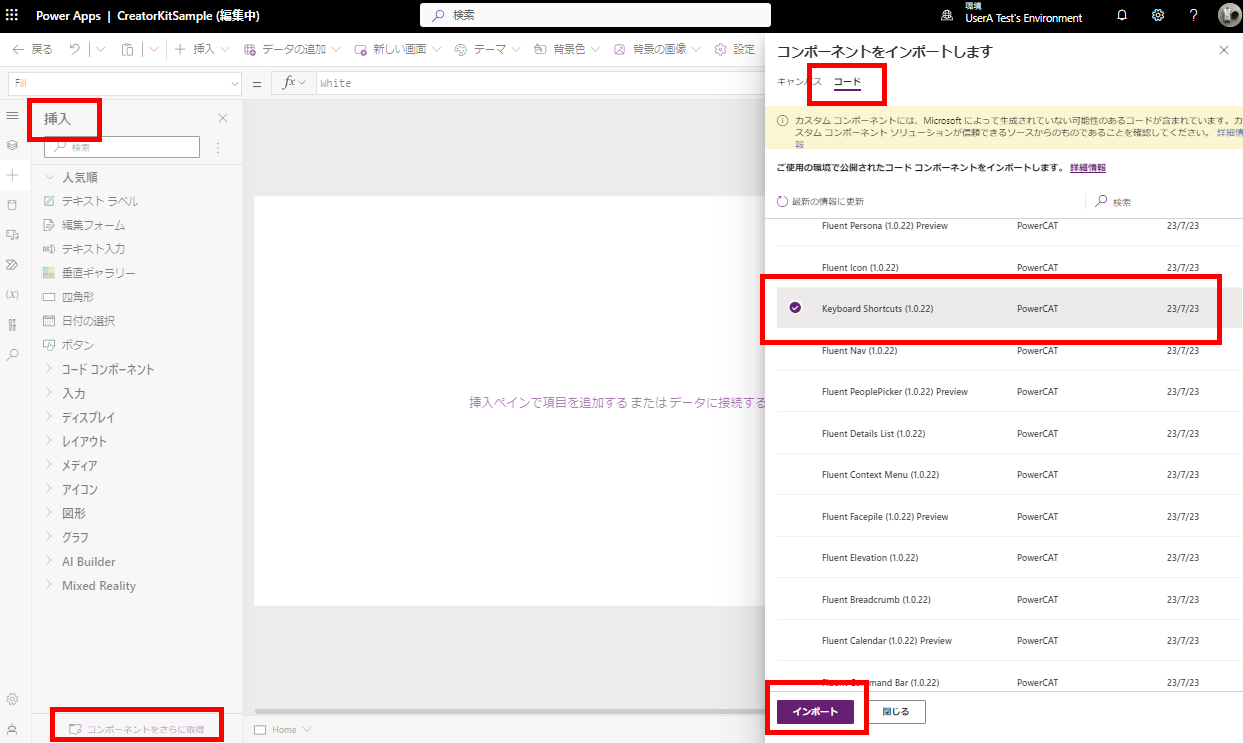Viewport: 1243px width, 743px height.
Task: Open the 詳細情報 link about code components
Action: (1087, 167)
